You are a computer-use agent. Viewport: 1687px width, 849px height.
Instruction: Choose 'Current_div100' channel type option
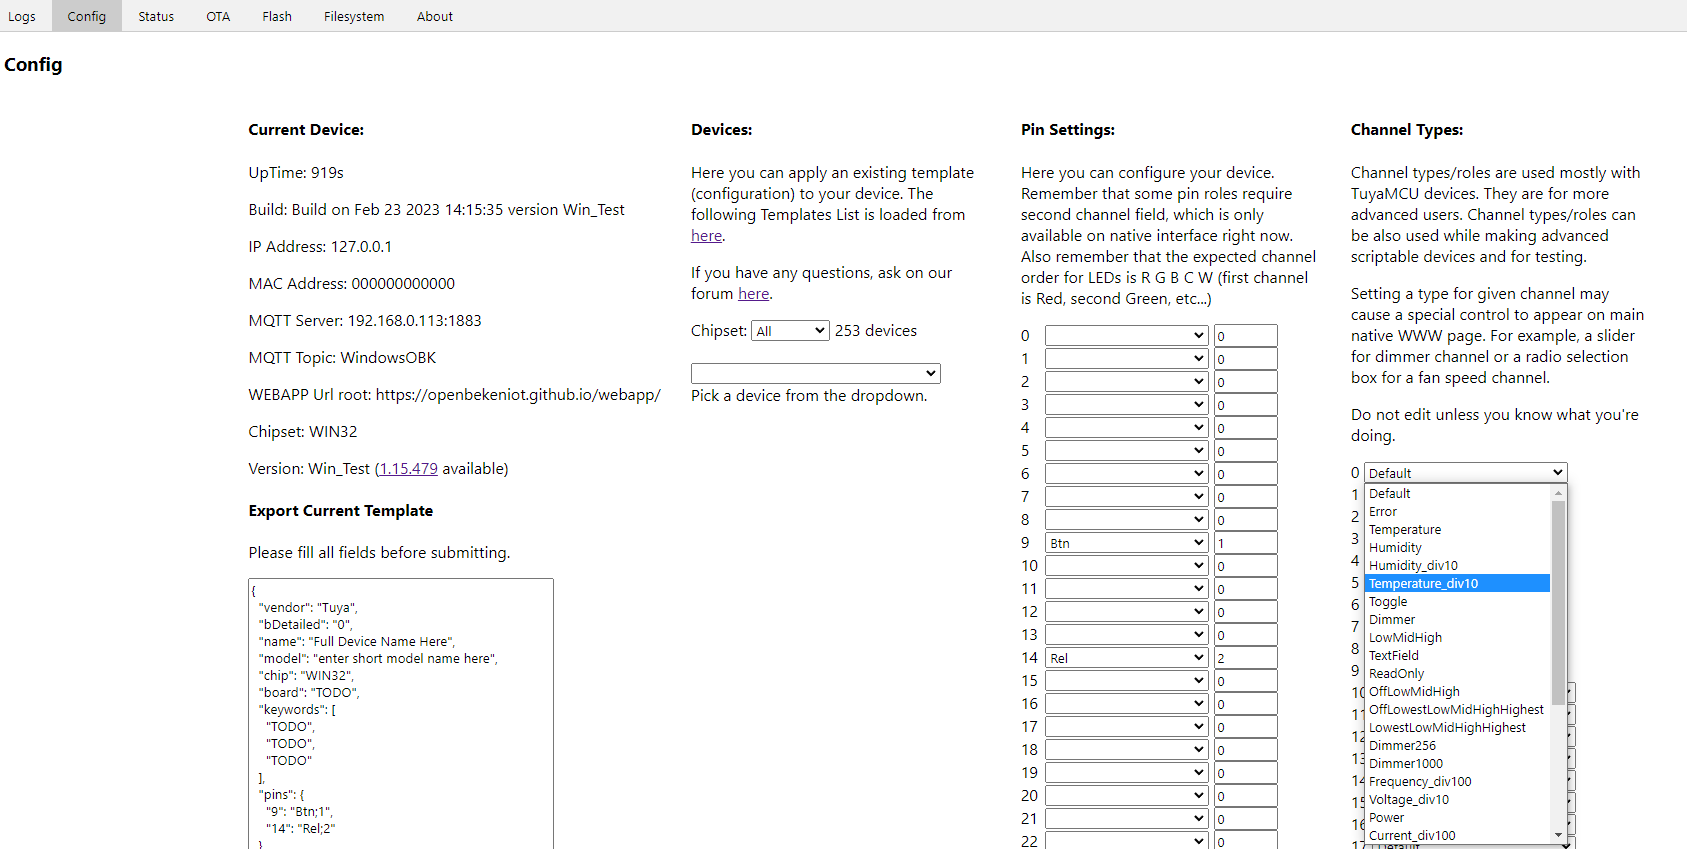pos(1458,836)
